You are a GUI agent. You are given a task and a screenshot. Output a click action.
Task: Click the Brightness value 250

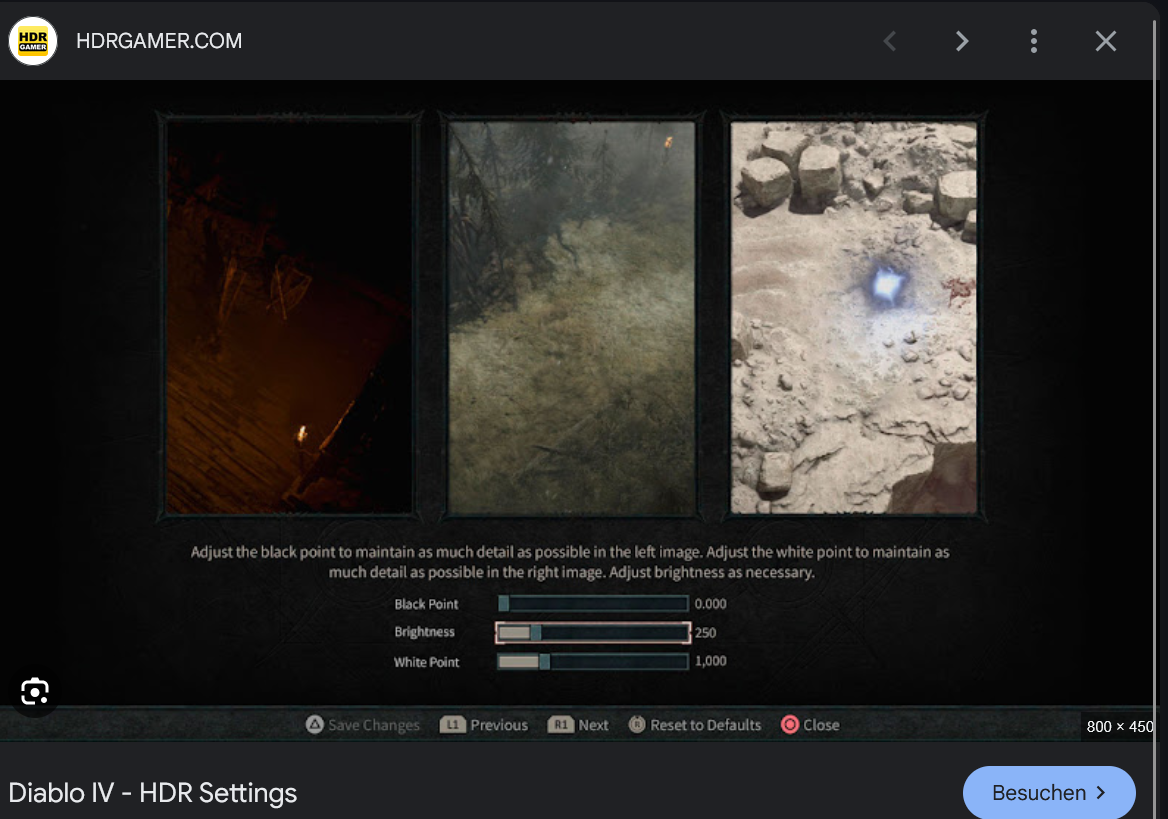pyautogui.click(x=705, y=633)
